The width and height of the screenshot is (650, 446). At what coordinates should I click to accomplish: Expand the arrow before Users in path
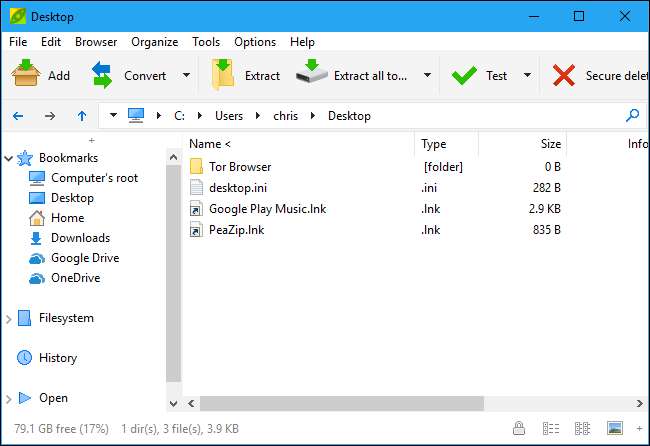coord(200,116)
